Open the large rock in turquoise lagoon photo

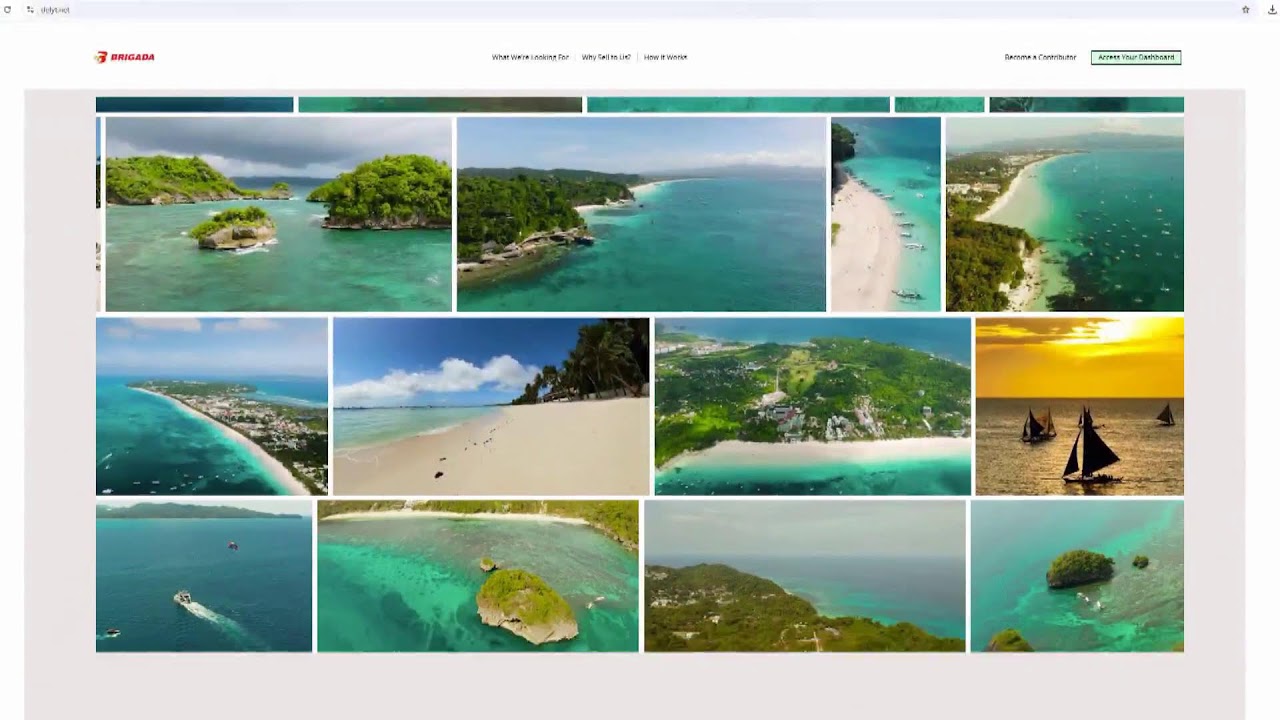tap(478, 576)
